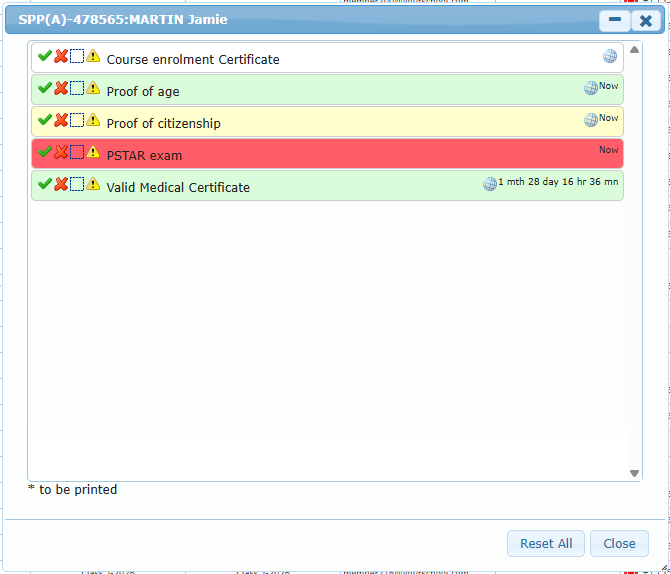670x574 pixels.
Task: Select the Proof of citizenship text
Action: pos(164,124)
